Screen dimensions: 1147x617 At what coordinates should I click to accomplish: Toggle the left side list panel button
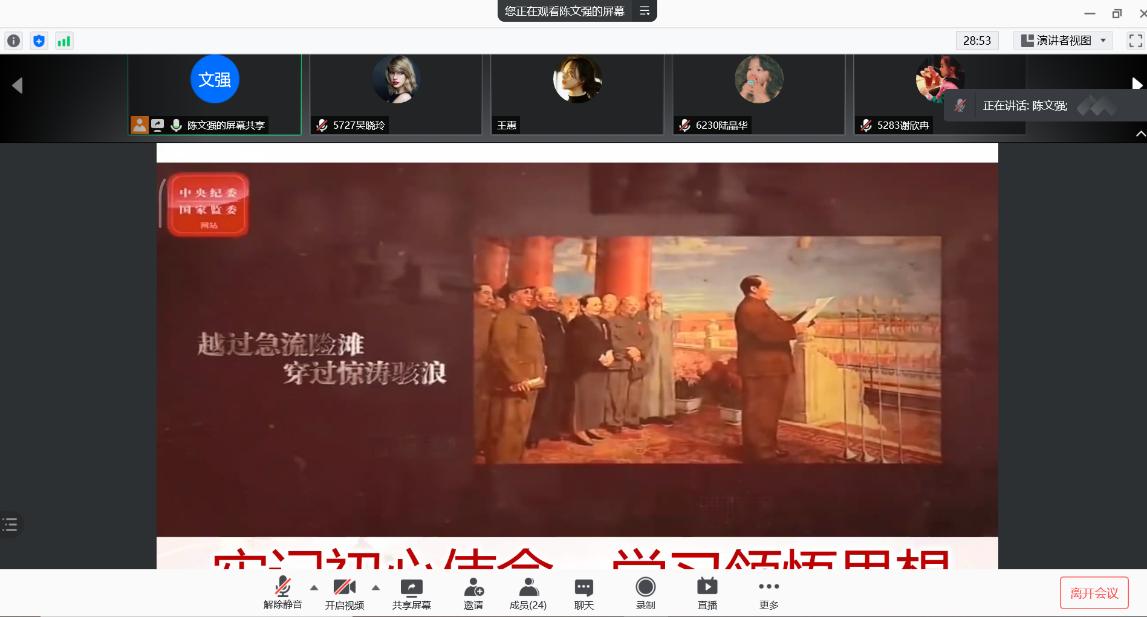coord(10,524)
